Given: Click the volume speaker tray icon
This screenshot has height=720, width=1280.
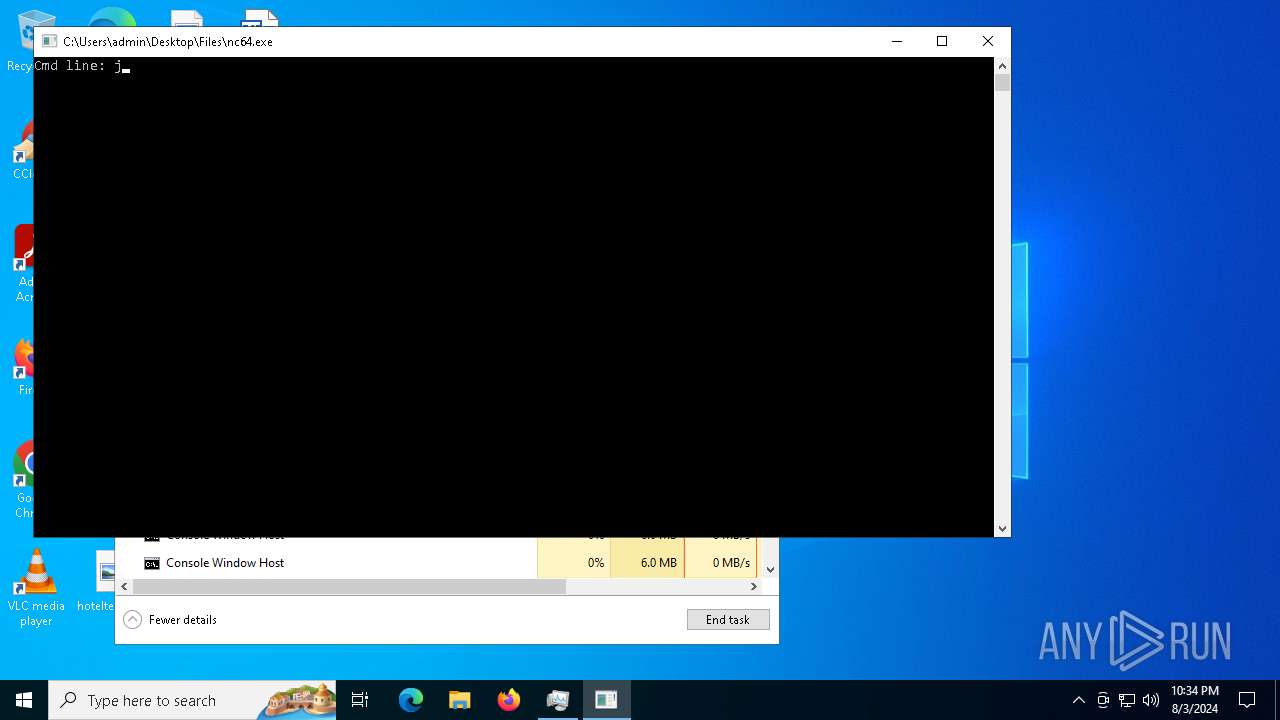Looking at the screenshot, I should pyautogui.click(x=1151, y=700).
